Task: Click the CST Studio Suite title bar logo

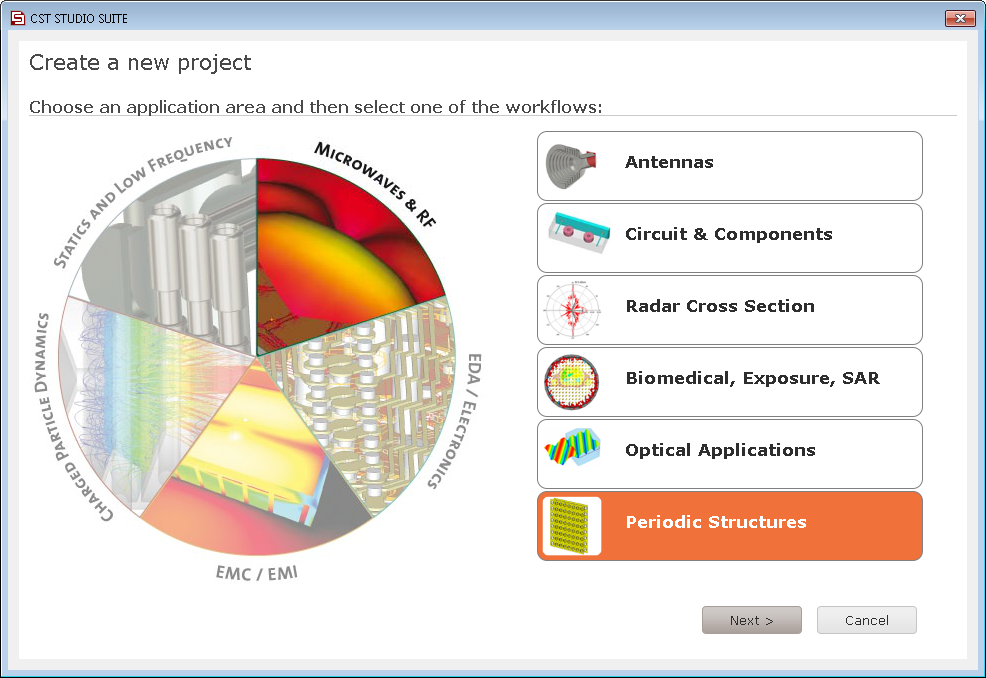Action: coord(18,18)
